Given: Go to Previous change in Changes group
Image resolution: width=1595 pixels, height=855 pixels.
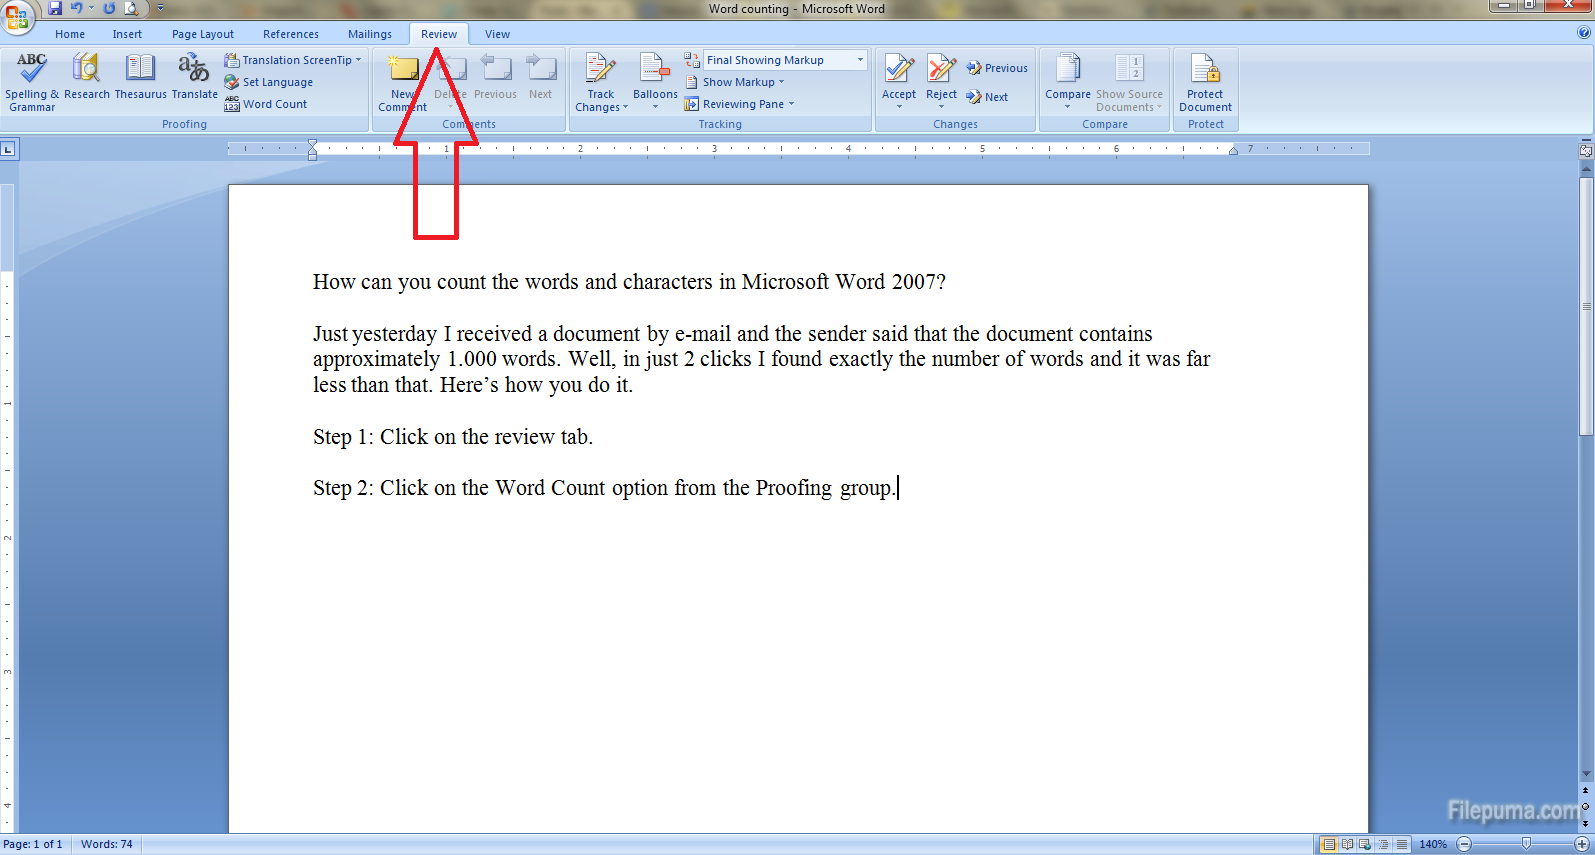Looking at the screenshot, I should tap(997, 68).
